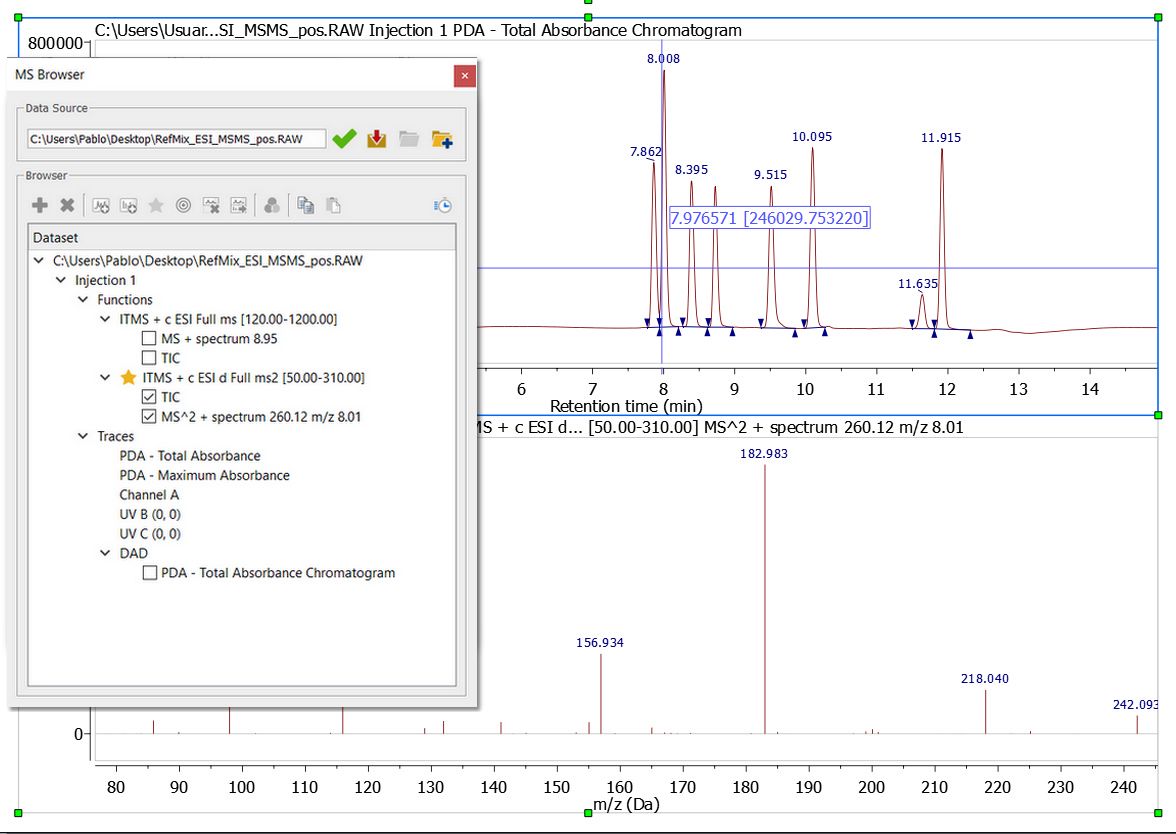Screen dimensions: 1176x834
Task: Click the 218.040 spectrum peak label
Action: pos(985,679)
